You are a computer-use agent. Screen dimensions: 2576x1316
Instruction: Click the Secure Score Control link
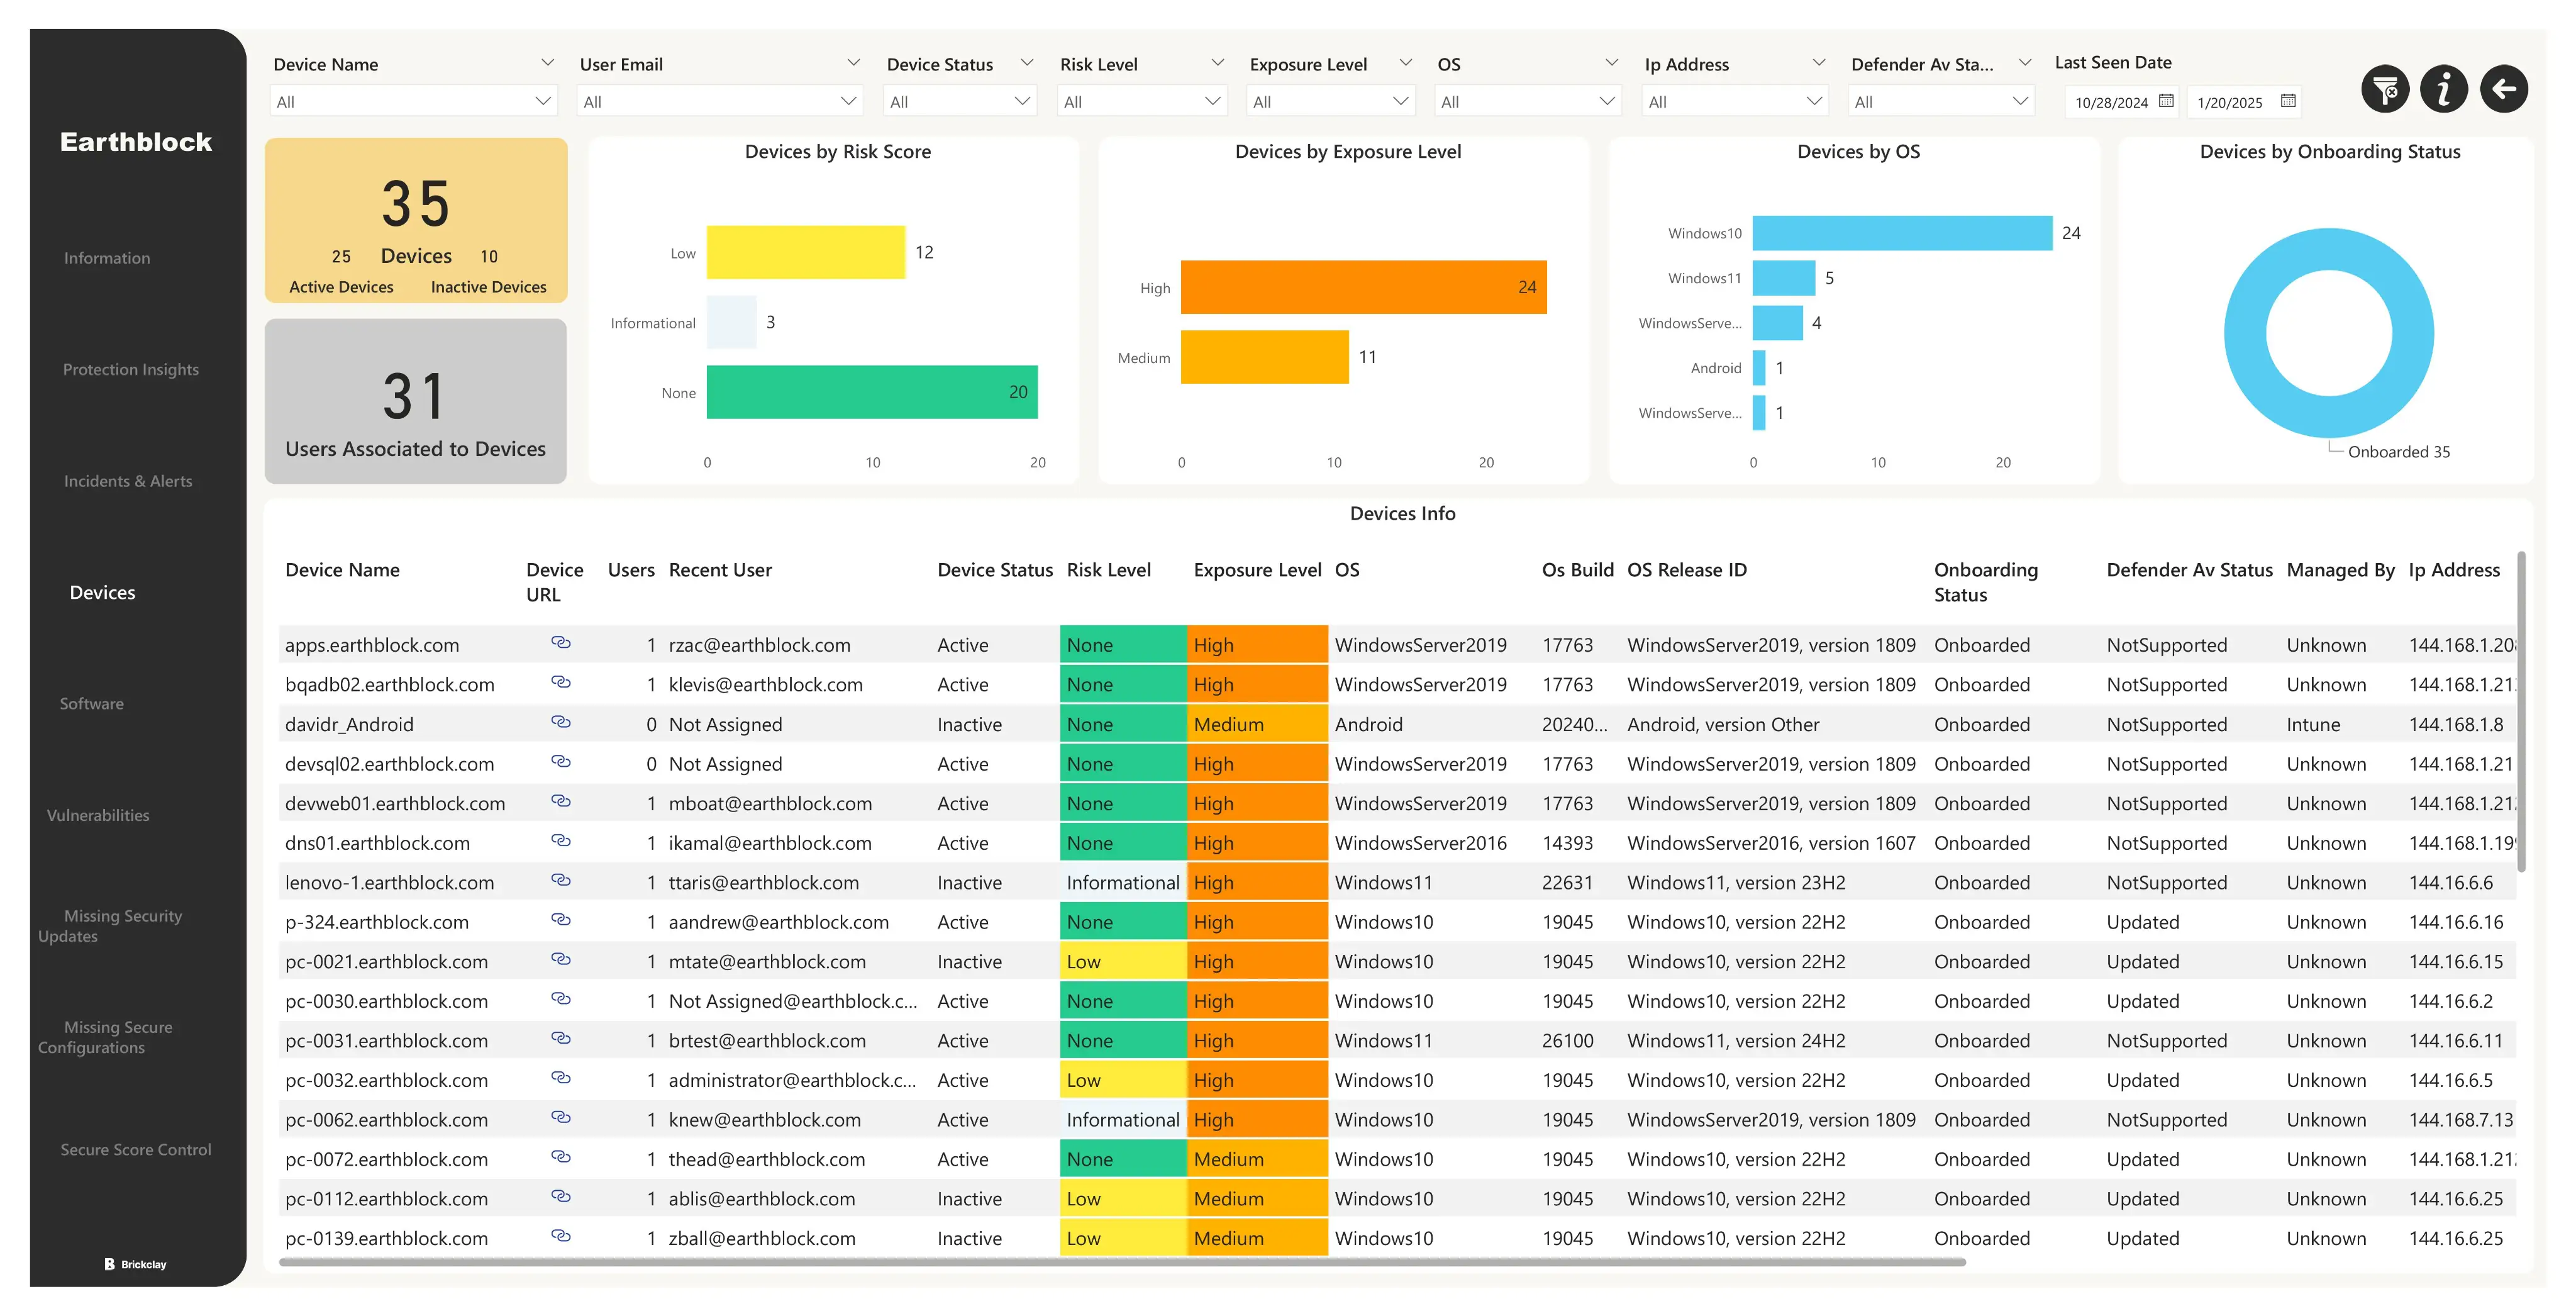136,1150
